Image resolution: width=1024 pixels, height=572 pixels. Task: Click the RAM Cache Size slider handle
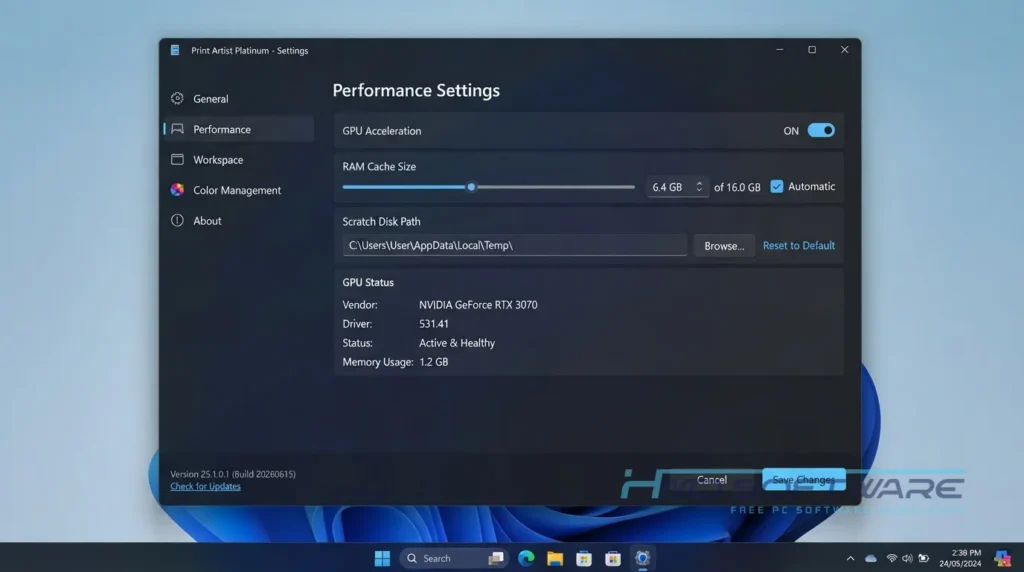click(x=471, y=187)
